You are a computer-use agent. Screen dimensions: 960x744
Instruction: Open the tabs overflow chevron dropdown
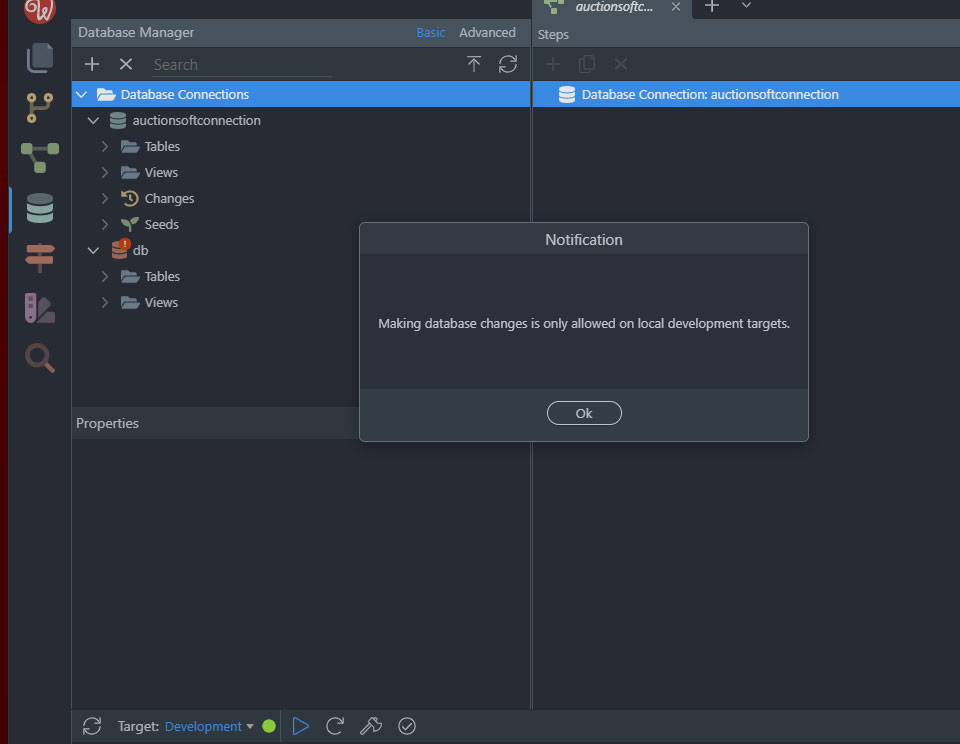pyautogui.click(x=746, y=6)
